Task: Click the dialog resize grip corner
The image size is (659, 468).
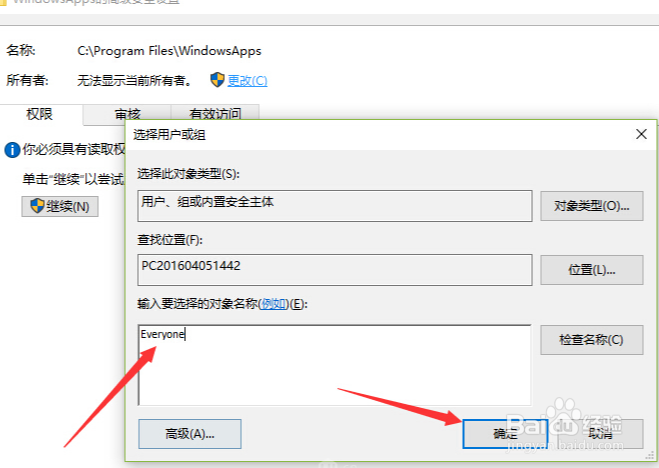Action: click(651, 455)
